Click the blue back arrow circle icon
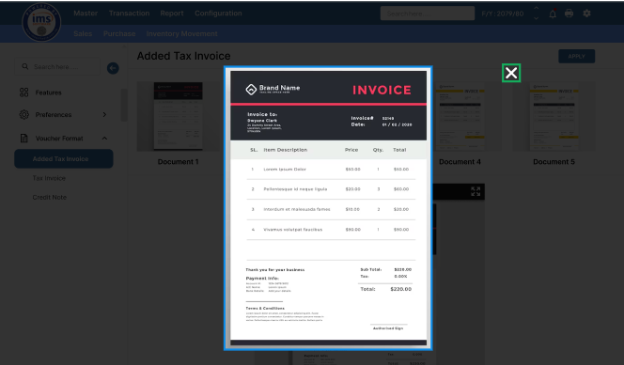 coord(113,68)
